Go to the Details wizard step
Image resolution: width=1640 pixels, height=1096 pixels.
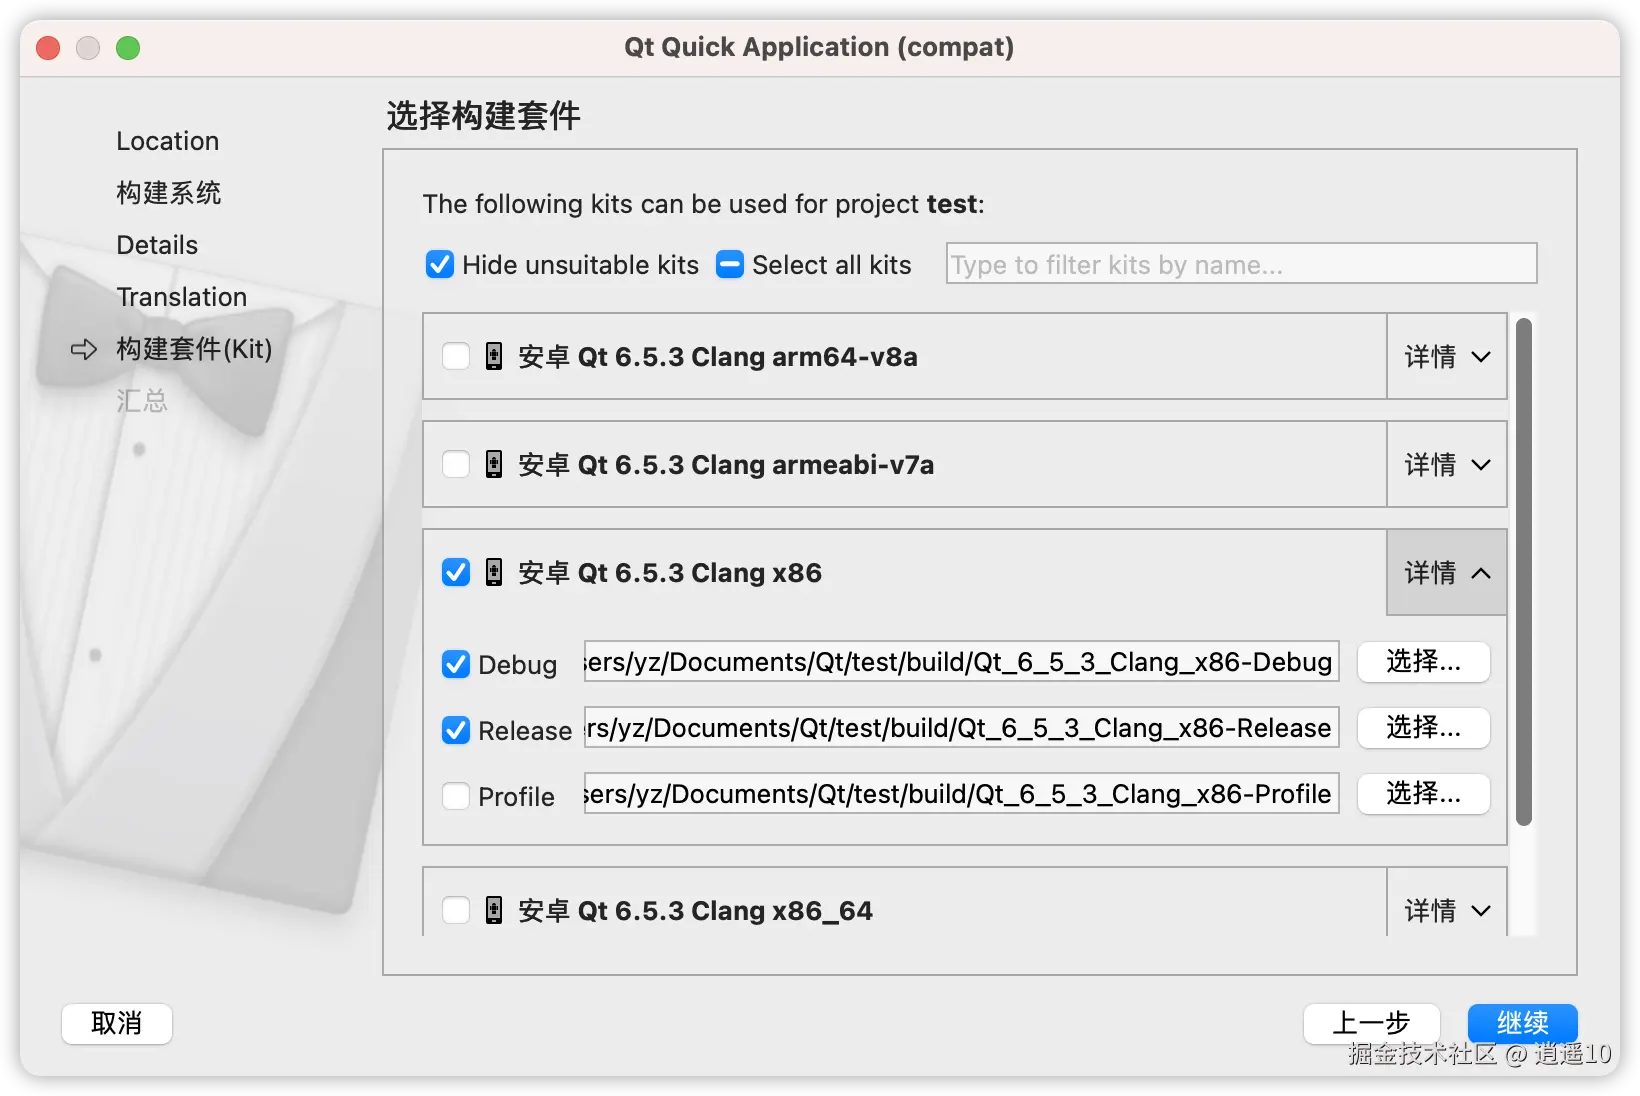coord(157,245)
